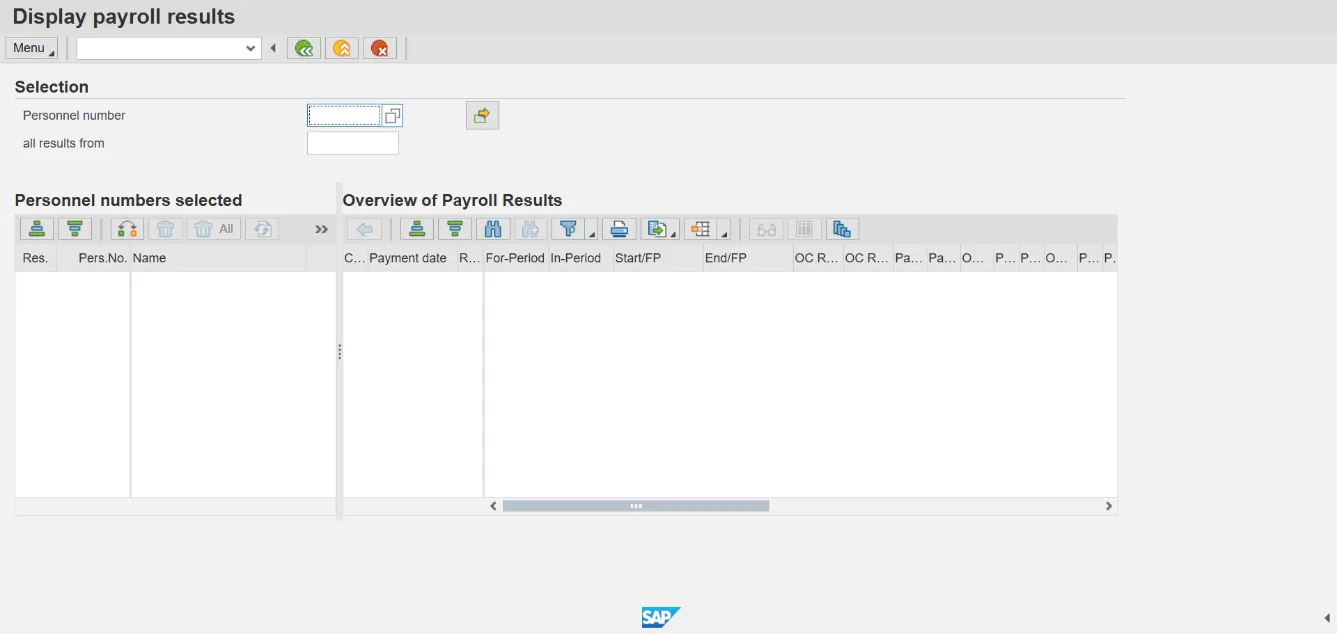Expand more Personnel toolbar buttons via double chevron
1337x634 pixels.
(x=321, y=229)
